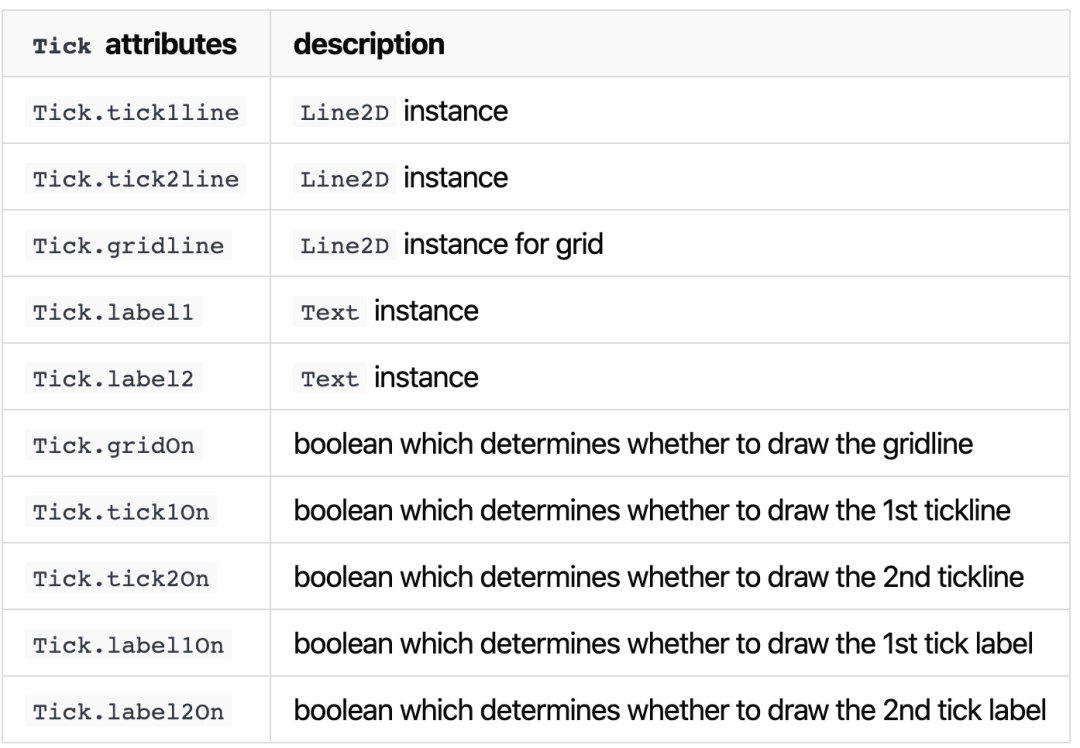Viewport: 1080px width, 748px height.
Task: Click the Tick.label2 code entry
Action: [x=113, y=378]
